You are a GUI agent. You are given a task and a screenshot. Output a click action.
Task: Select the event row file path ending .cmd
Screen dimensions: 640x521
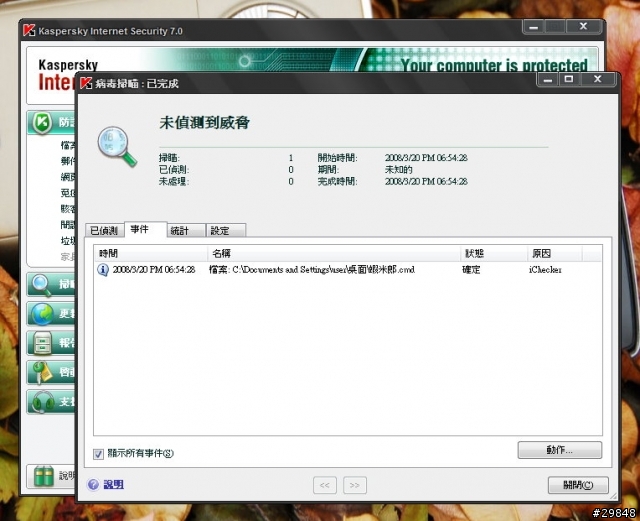pos(312,269)
